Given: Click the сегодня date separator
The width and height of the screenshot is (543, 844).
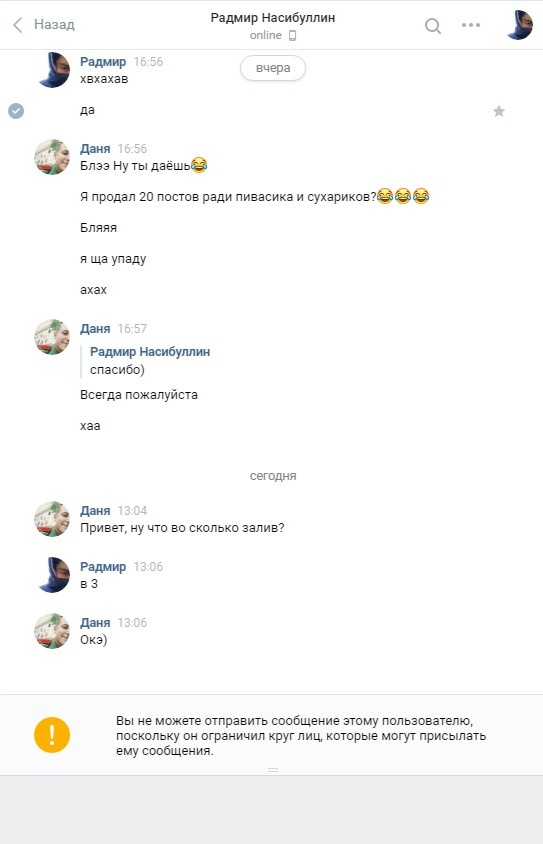Looking at the screenshot, I should point(273,476).
